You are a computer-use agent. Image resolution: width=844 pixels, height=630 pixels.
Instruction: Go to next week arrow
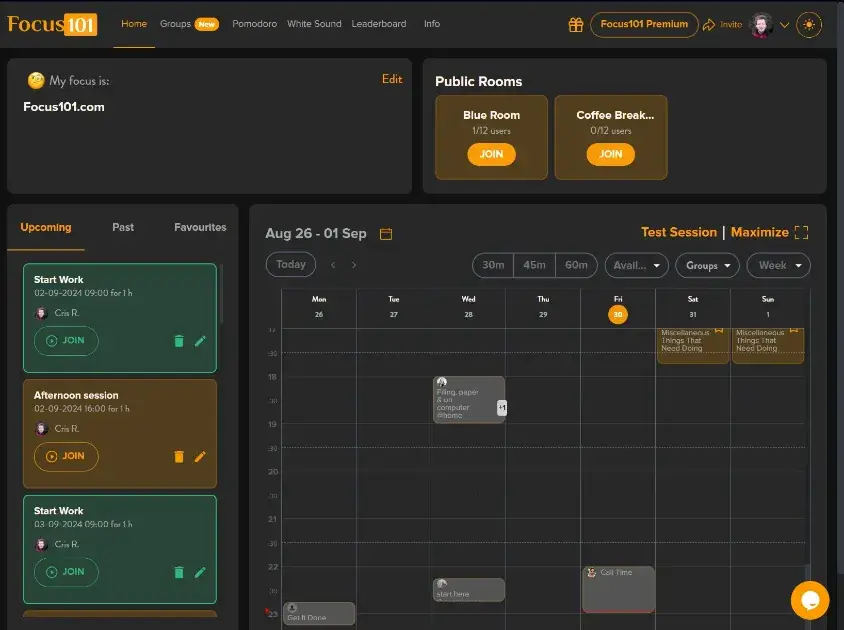[354, 265]
